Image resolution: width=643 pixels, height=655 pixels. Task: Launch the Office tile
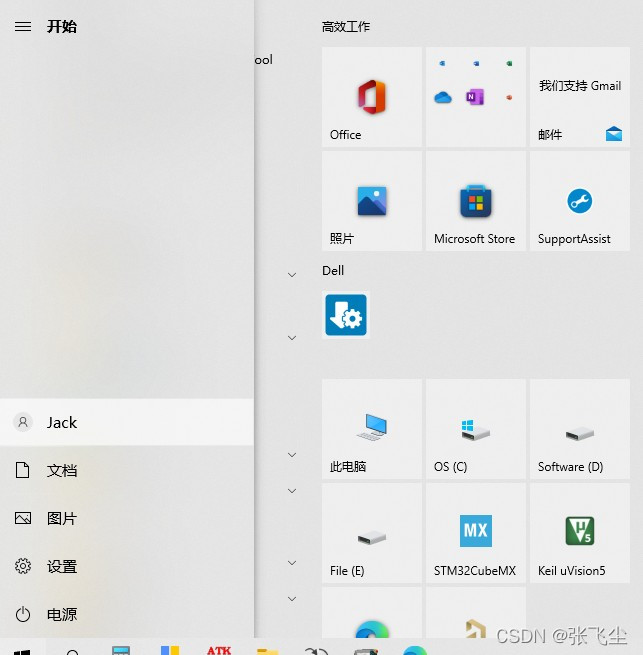372,97
